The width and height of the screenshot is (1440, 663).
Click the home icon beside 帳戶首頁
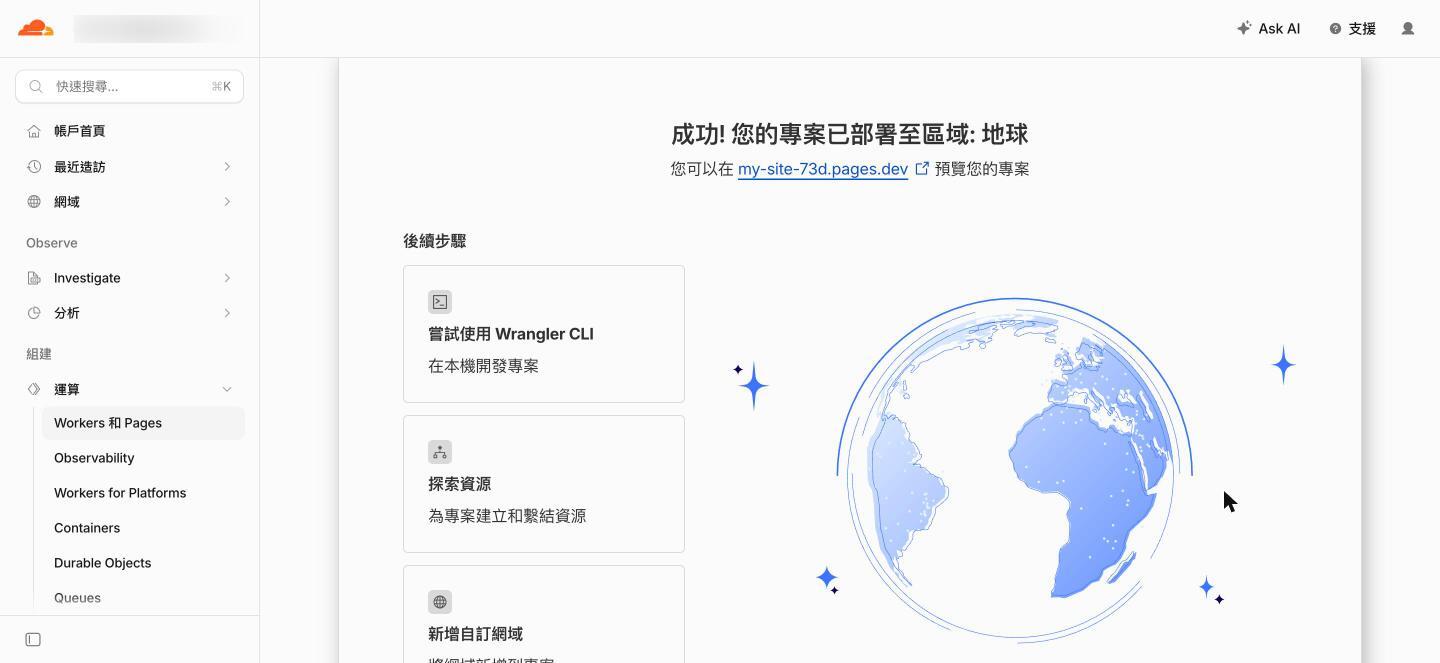(x=34, y=131)
